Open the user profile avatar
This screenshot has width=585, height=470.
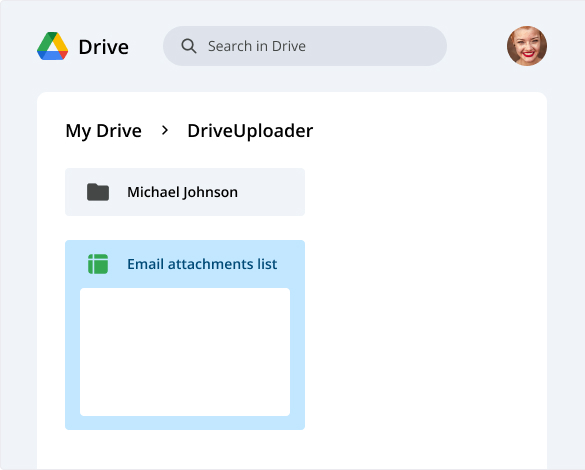tap(527, 46)
